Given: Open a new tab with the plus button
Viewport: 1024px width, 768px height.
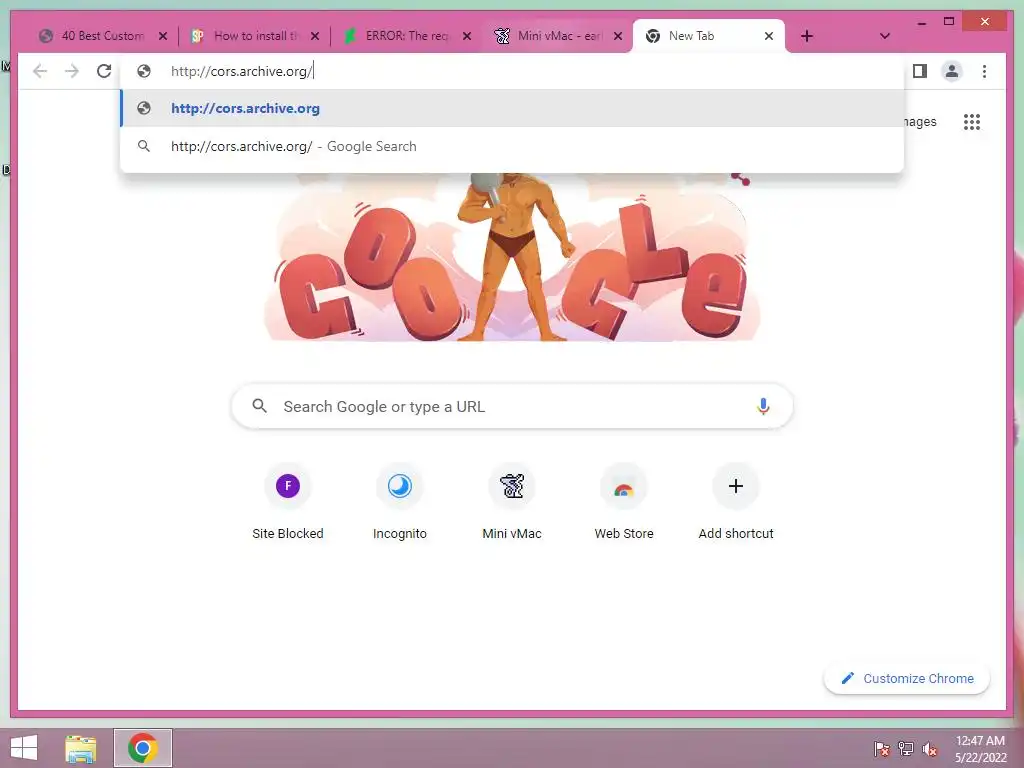Looking at the screenshot, I should pyautogui.click(x=807, y=36).
